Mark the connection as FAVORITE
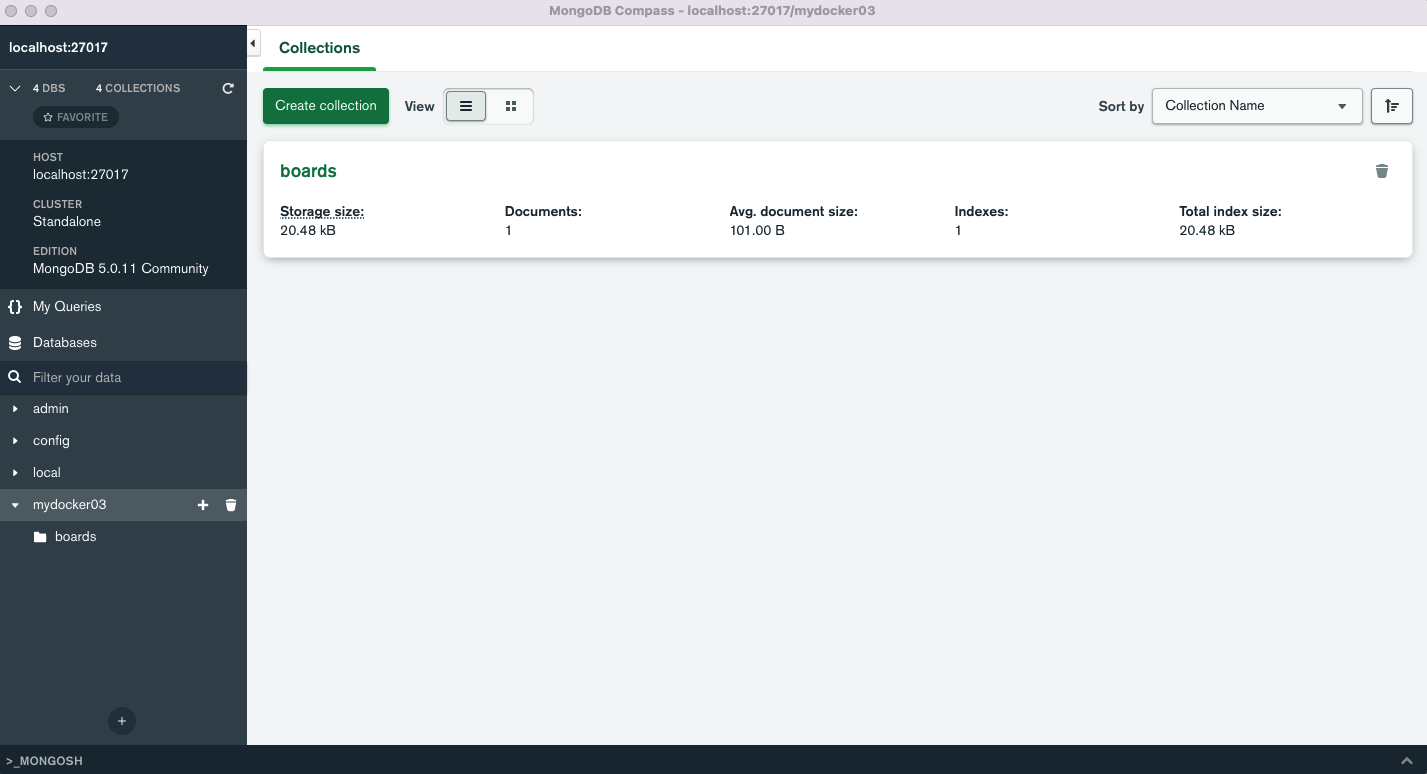The height and width of the screenshot is (774, 1427). click(76, 117)
